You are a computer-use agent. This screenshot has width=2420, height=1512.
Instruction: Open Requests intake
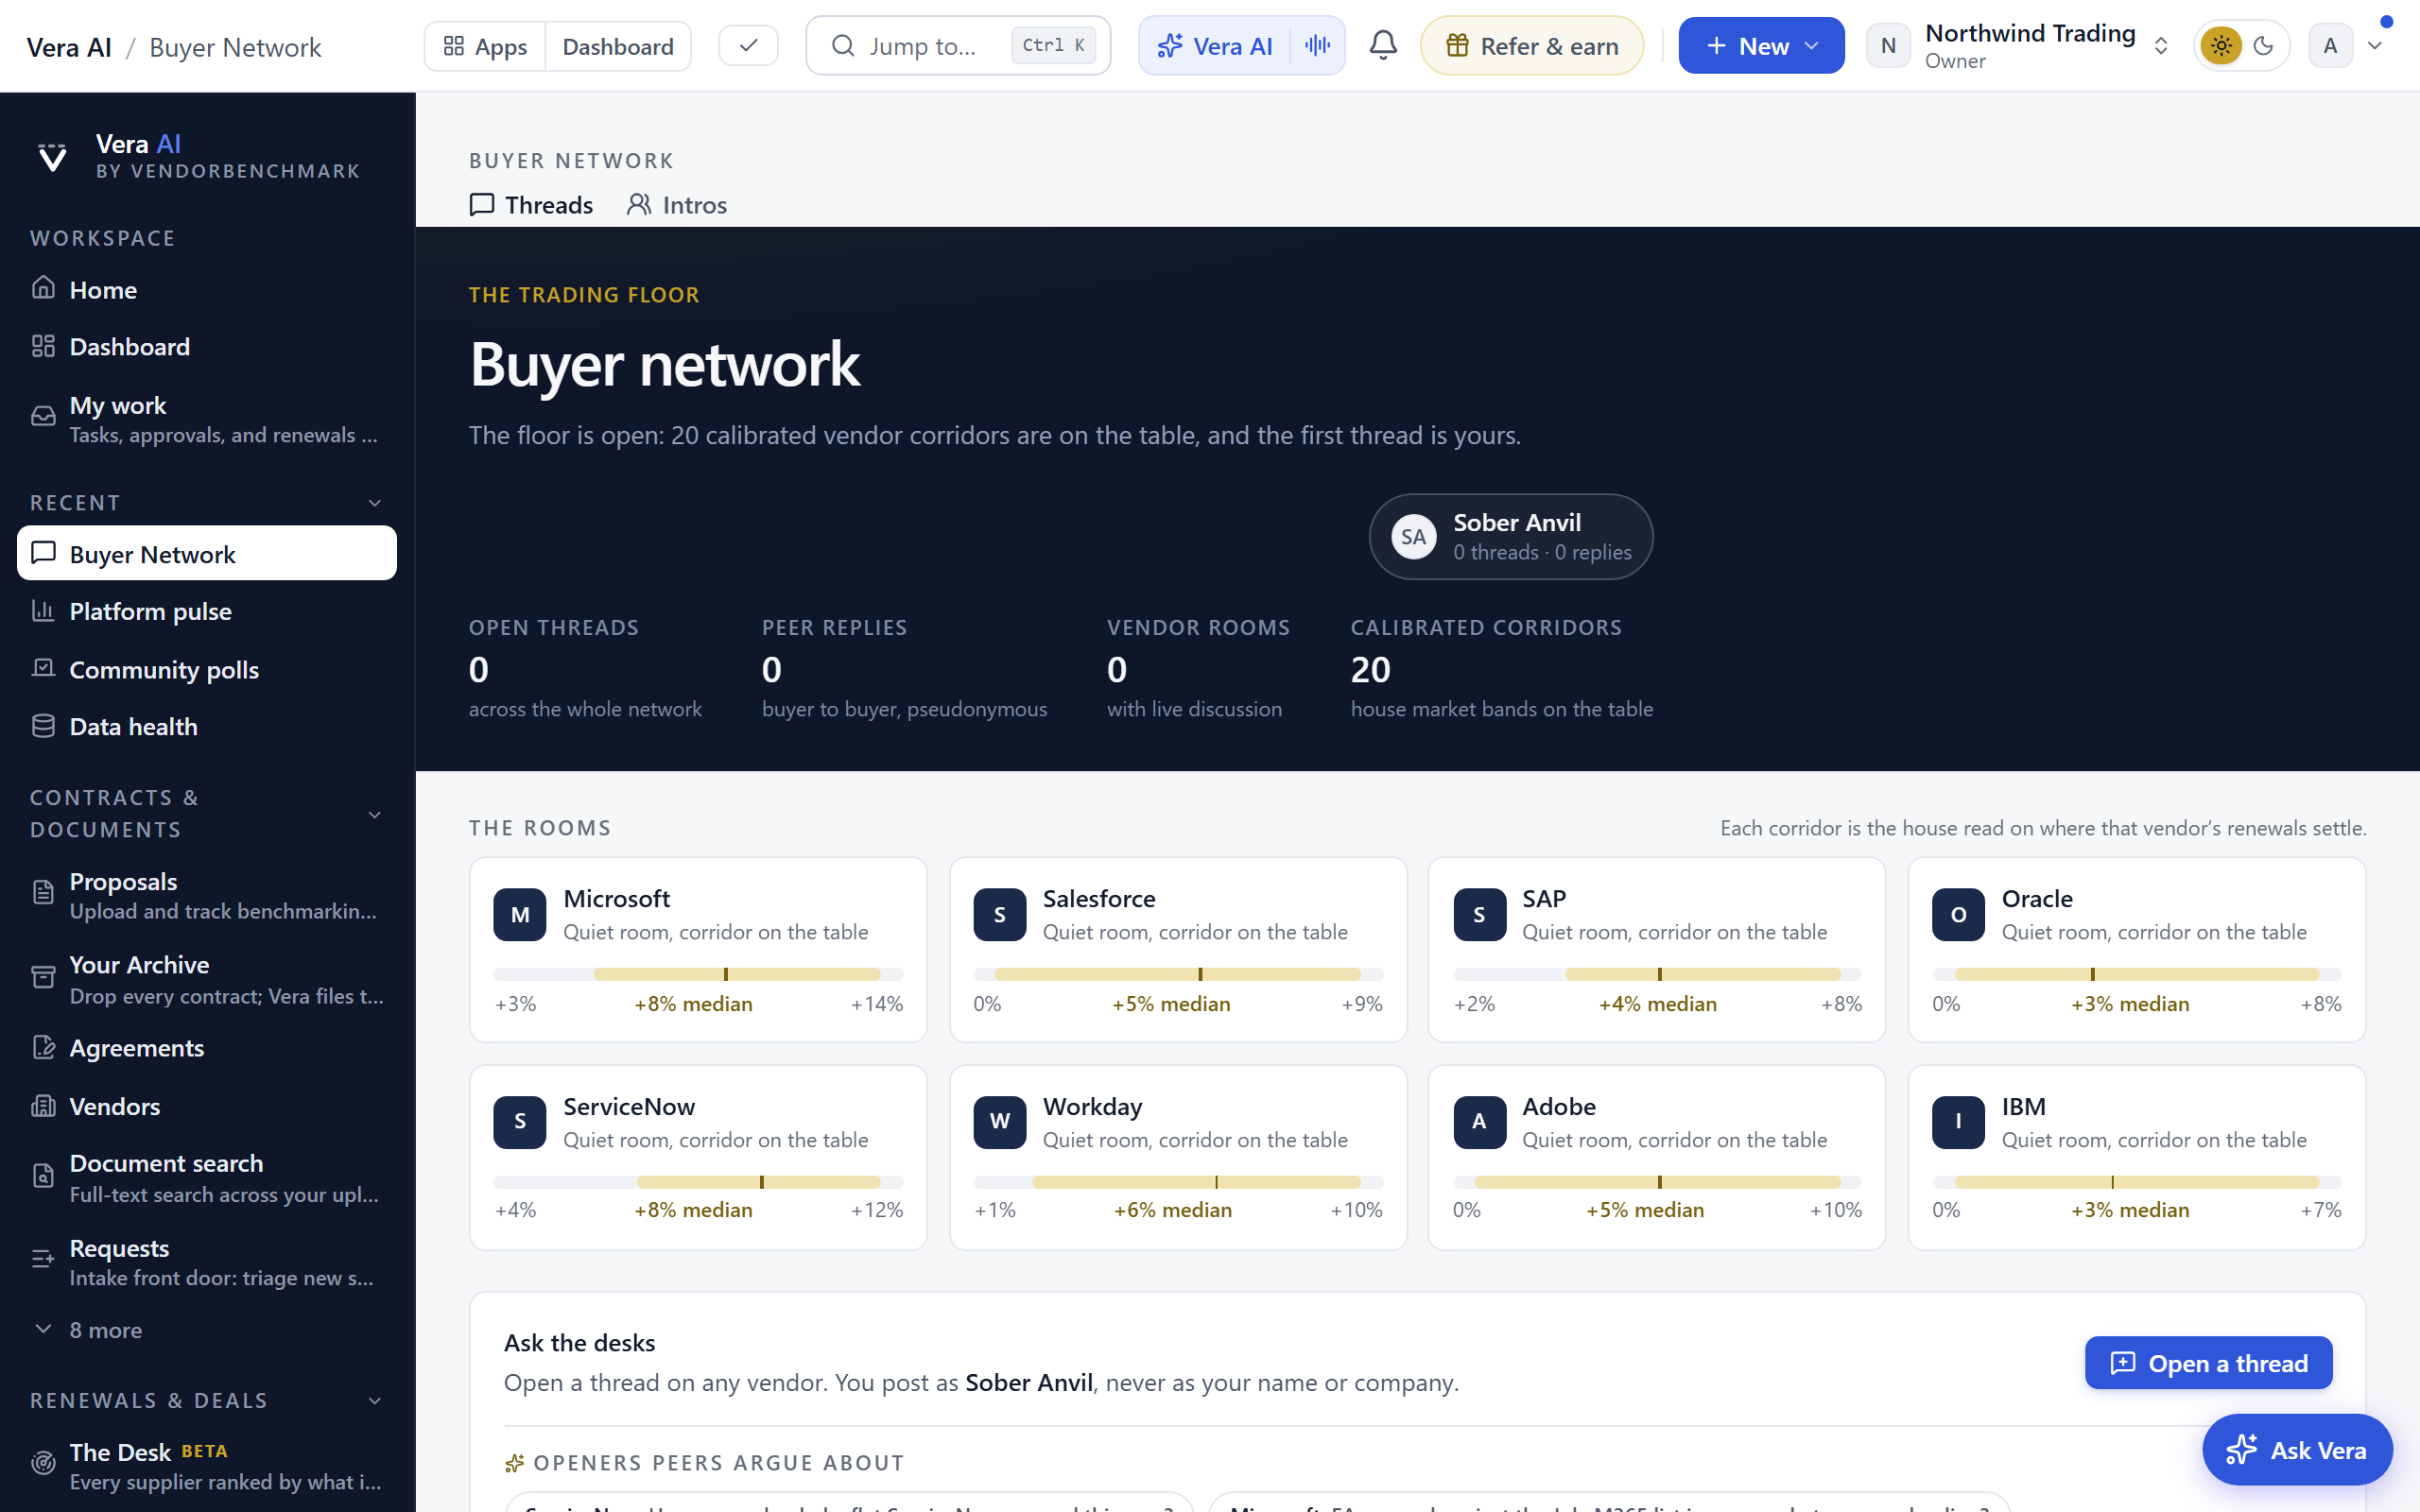[207, 1262]
